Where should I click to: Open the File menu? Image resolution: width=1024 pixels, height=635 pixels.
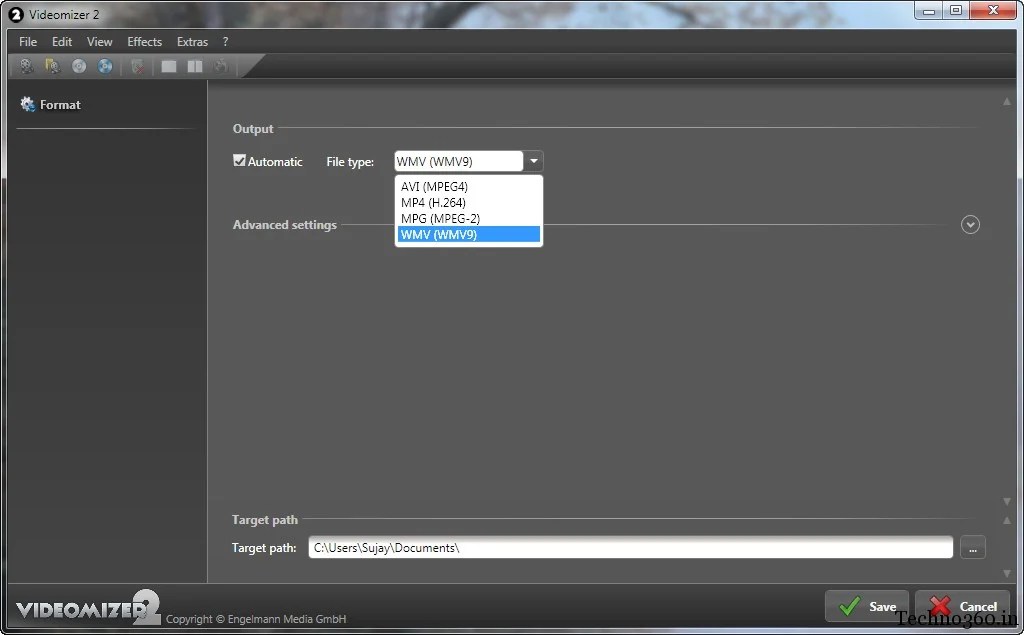tap(28, 41)
